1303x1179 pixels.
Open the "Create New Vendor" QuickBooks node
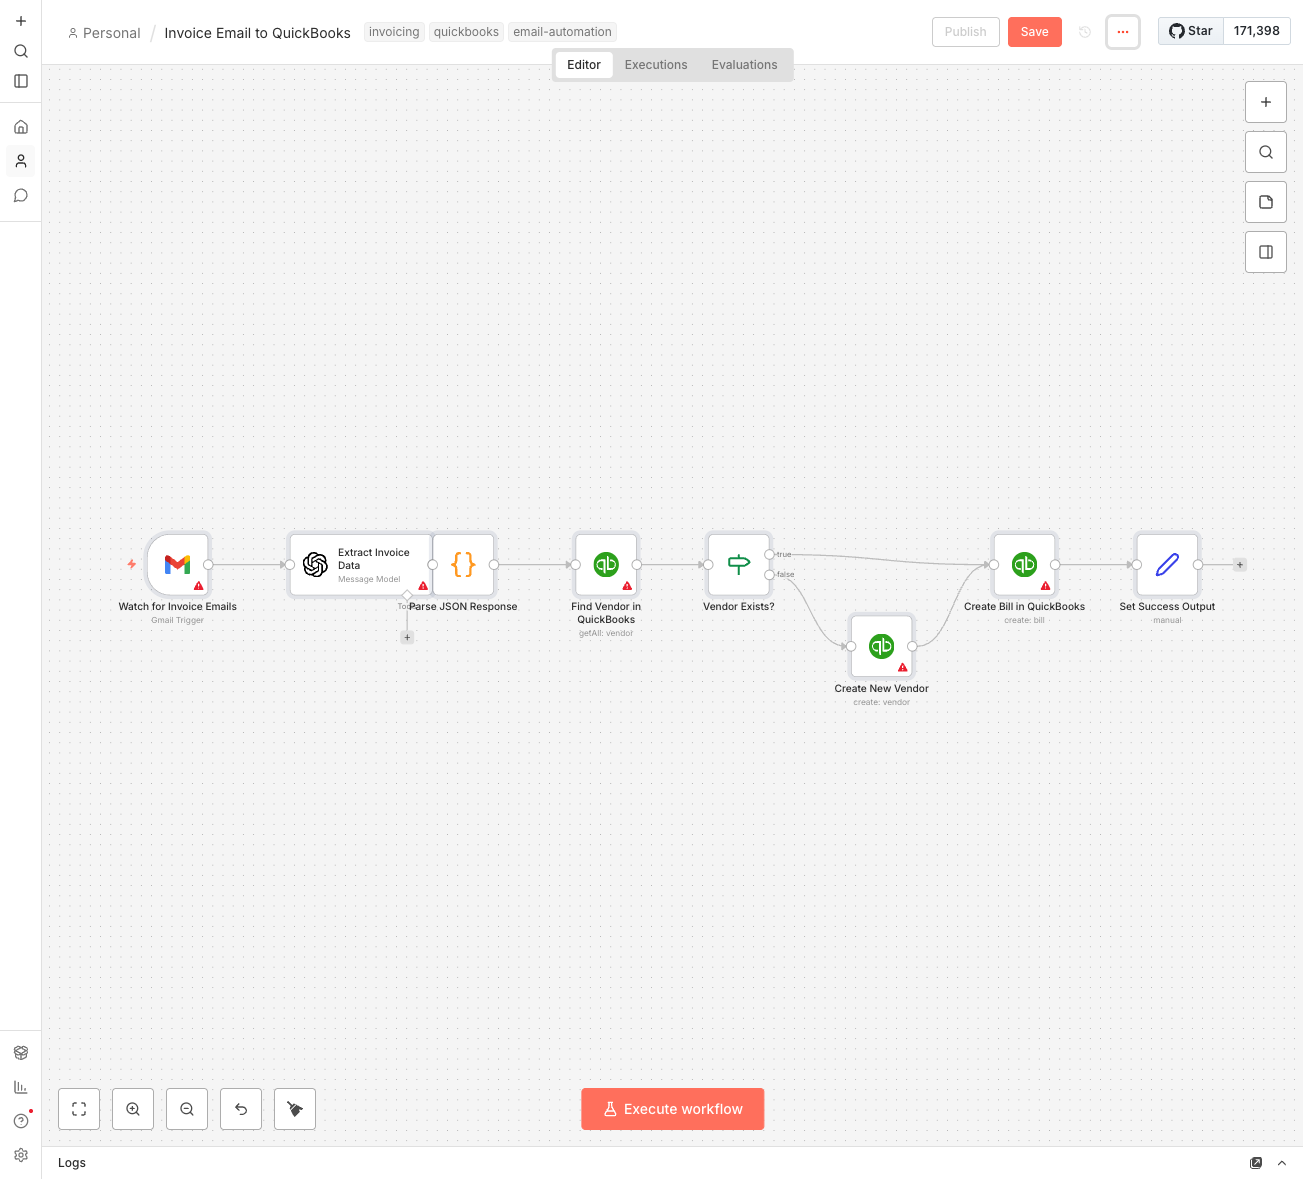pos(881,646)
